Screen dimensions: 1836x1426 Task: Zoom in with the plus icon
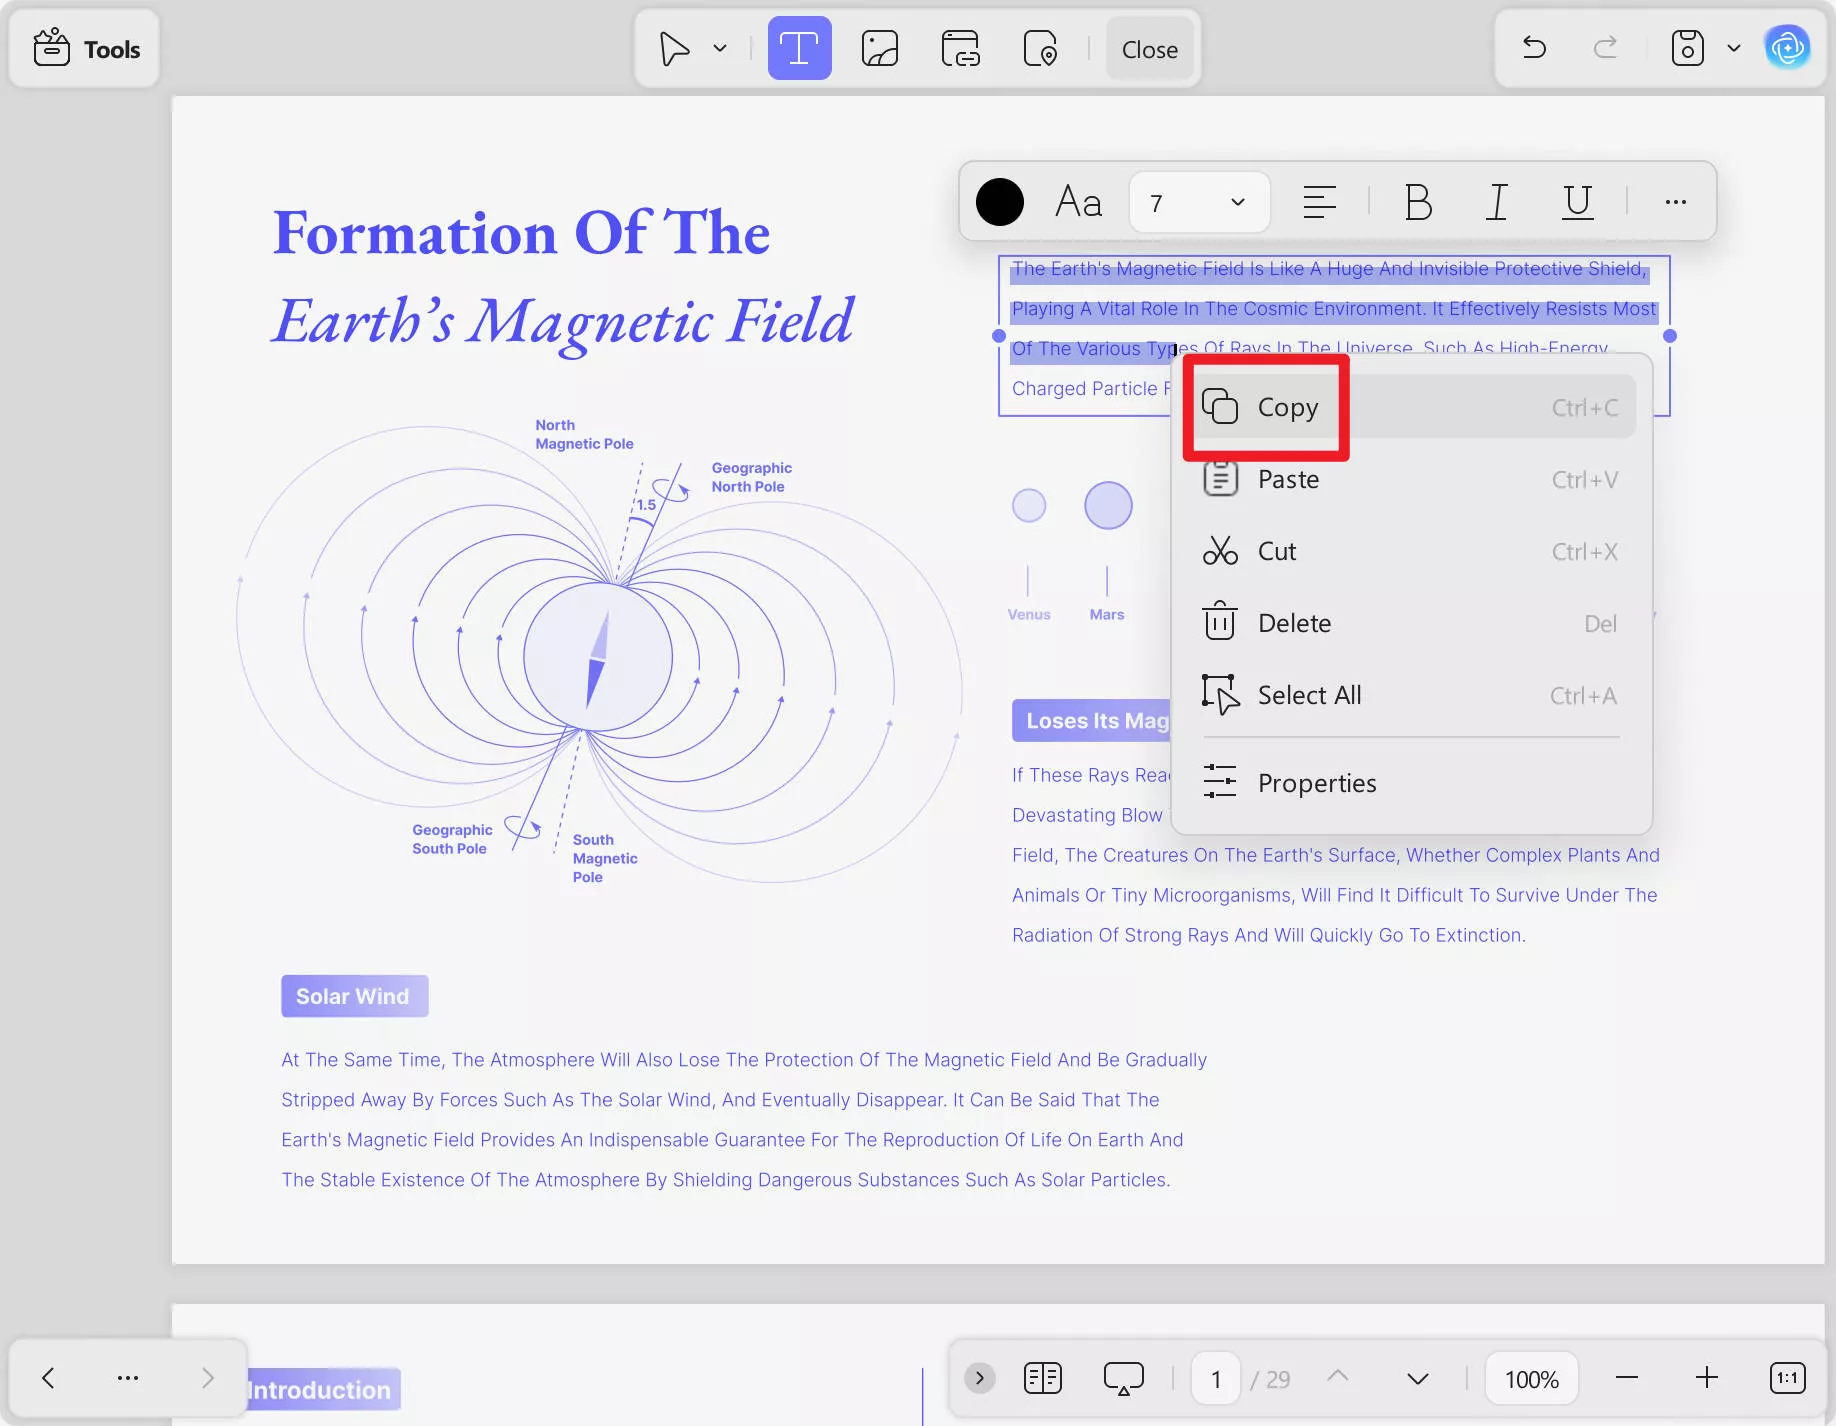1706,1378
